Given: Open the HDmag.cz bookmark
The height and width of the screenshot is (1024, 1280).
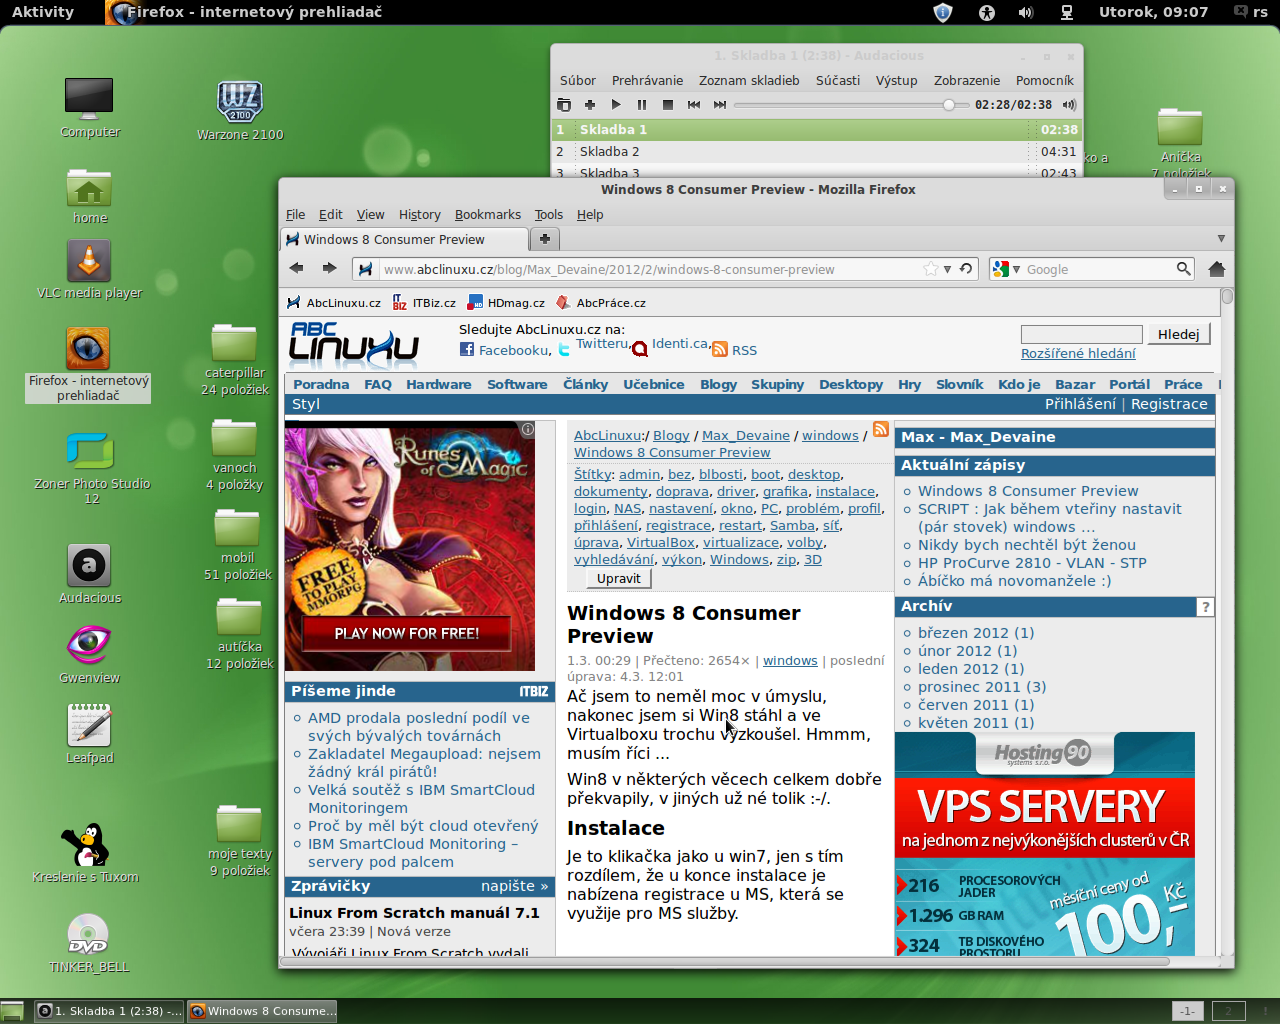Looking at the screenshot, I should coord(506,303).
